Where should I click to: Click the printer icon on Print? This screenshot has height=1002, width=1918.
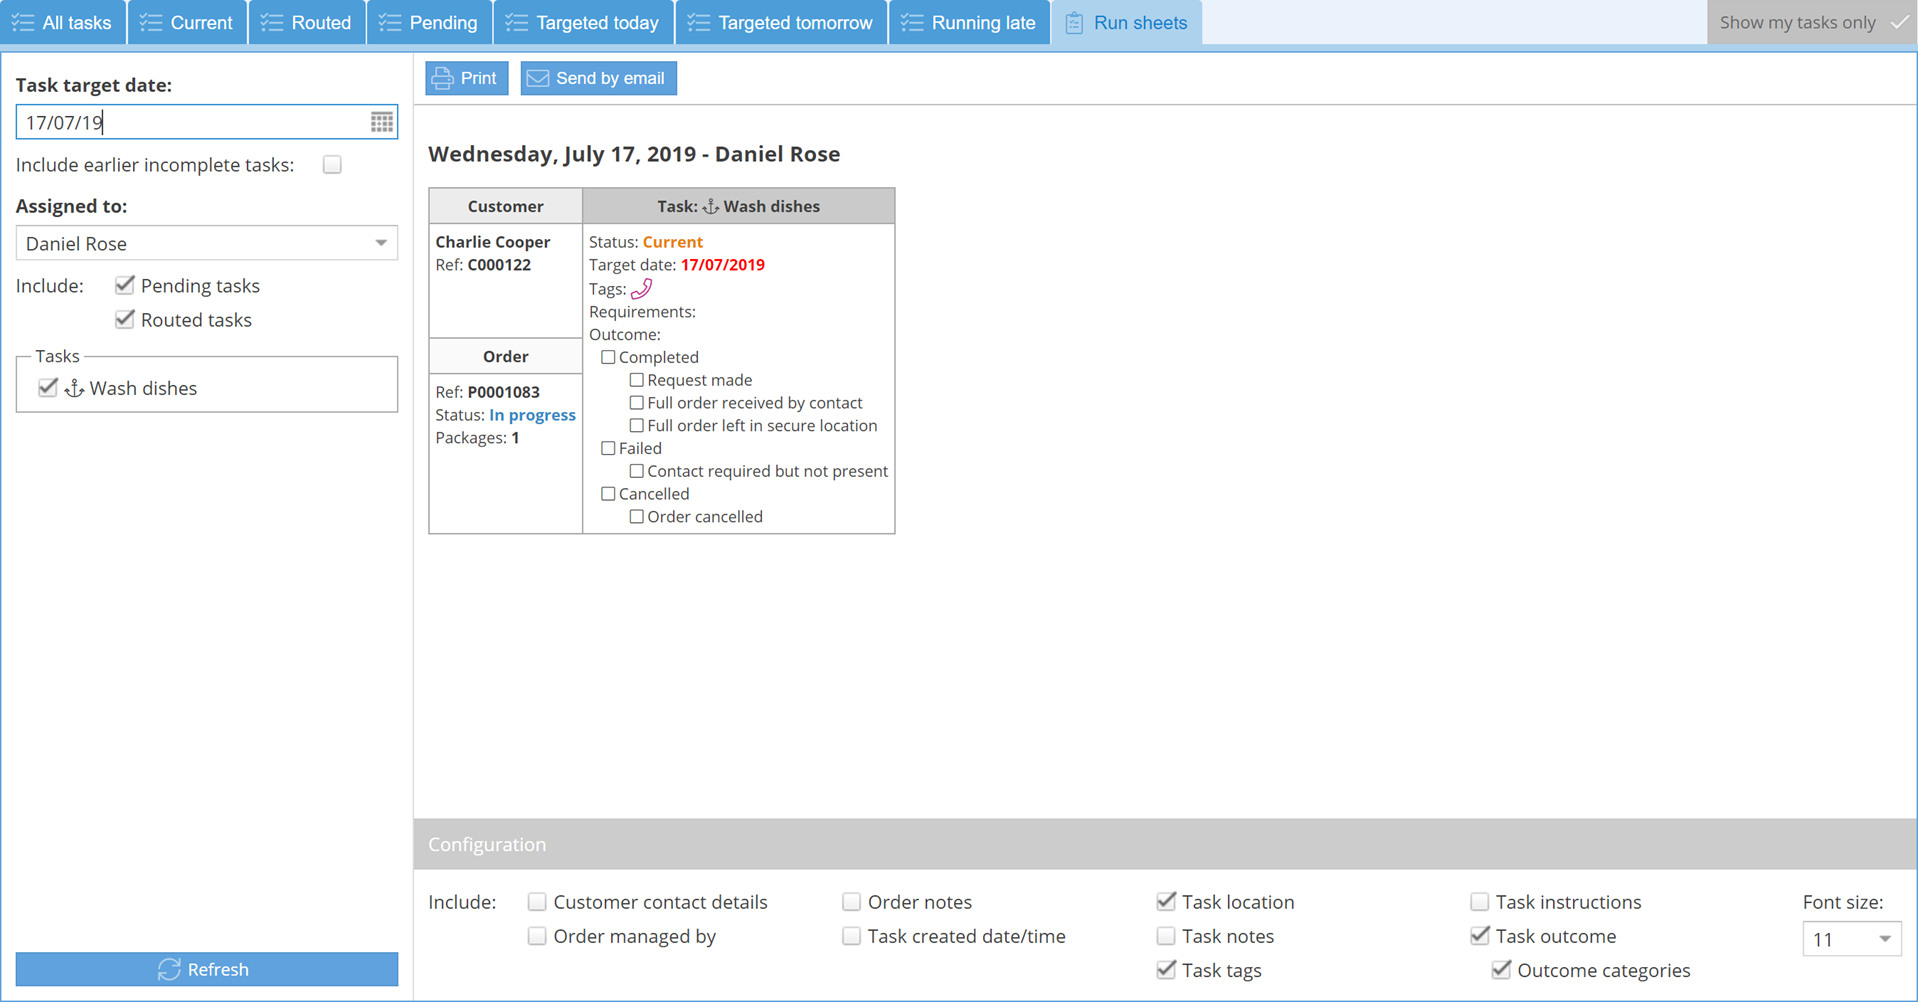(x=443, y=78)
